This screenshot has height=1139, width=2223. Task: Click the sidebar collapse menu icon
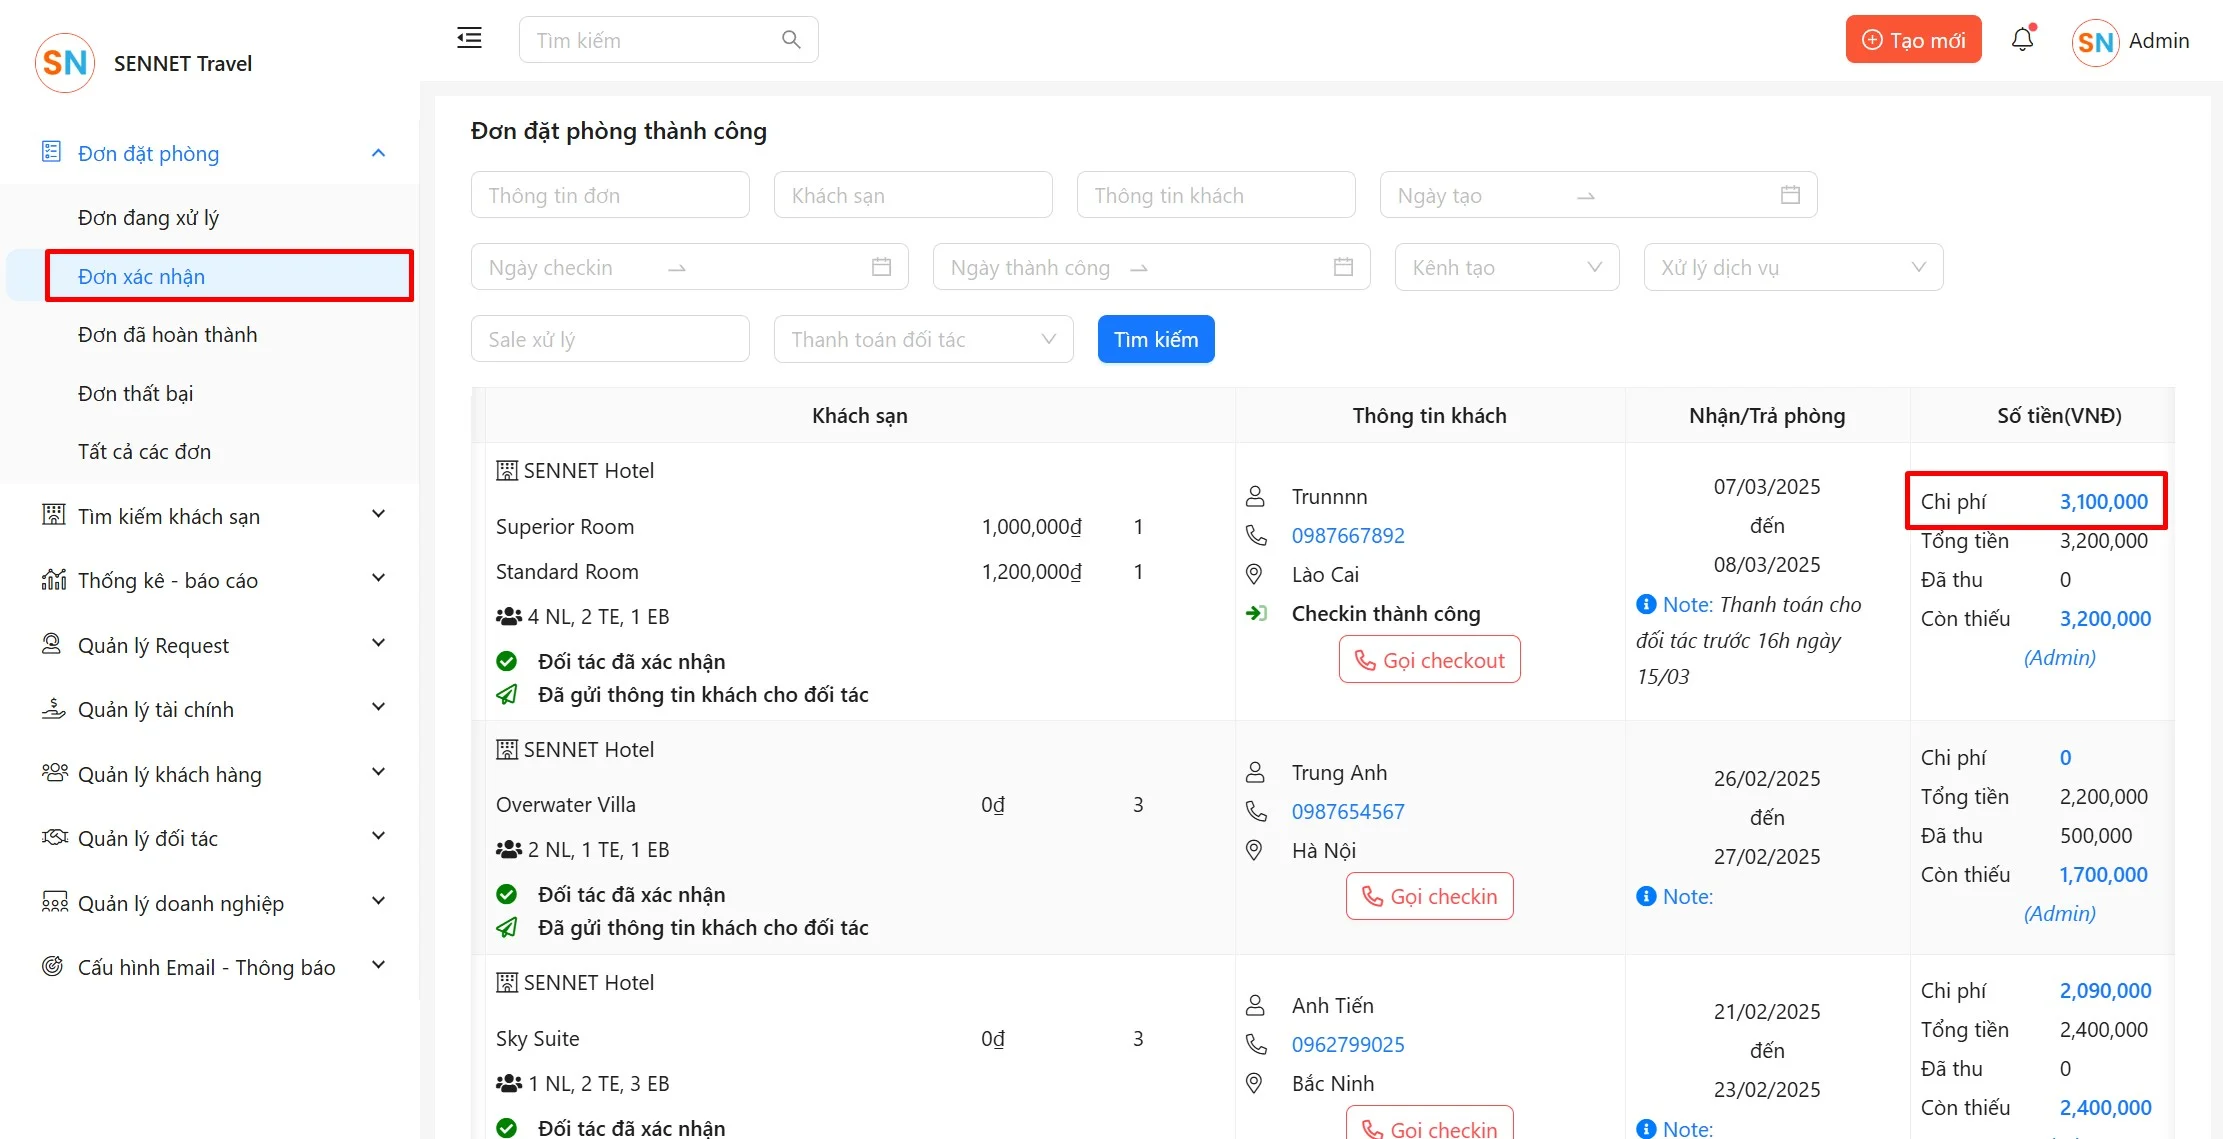coord(469,39)
